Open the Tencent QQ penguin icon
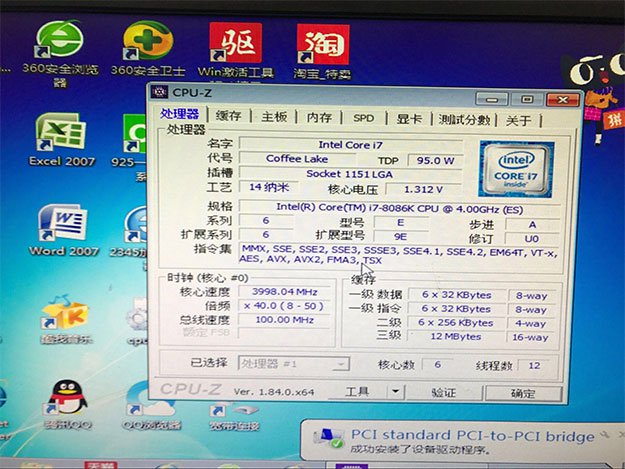This screenshot has width=625, height=469. [67, 398]
